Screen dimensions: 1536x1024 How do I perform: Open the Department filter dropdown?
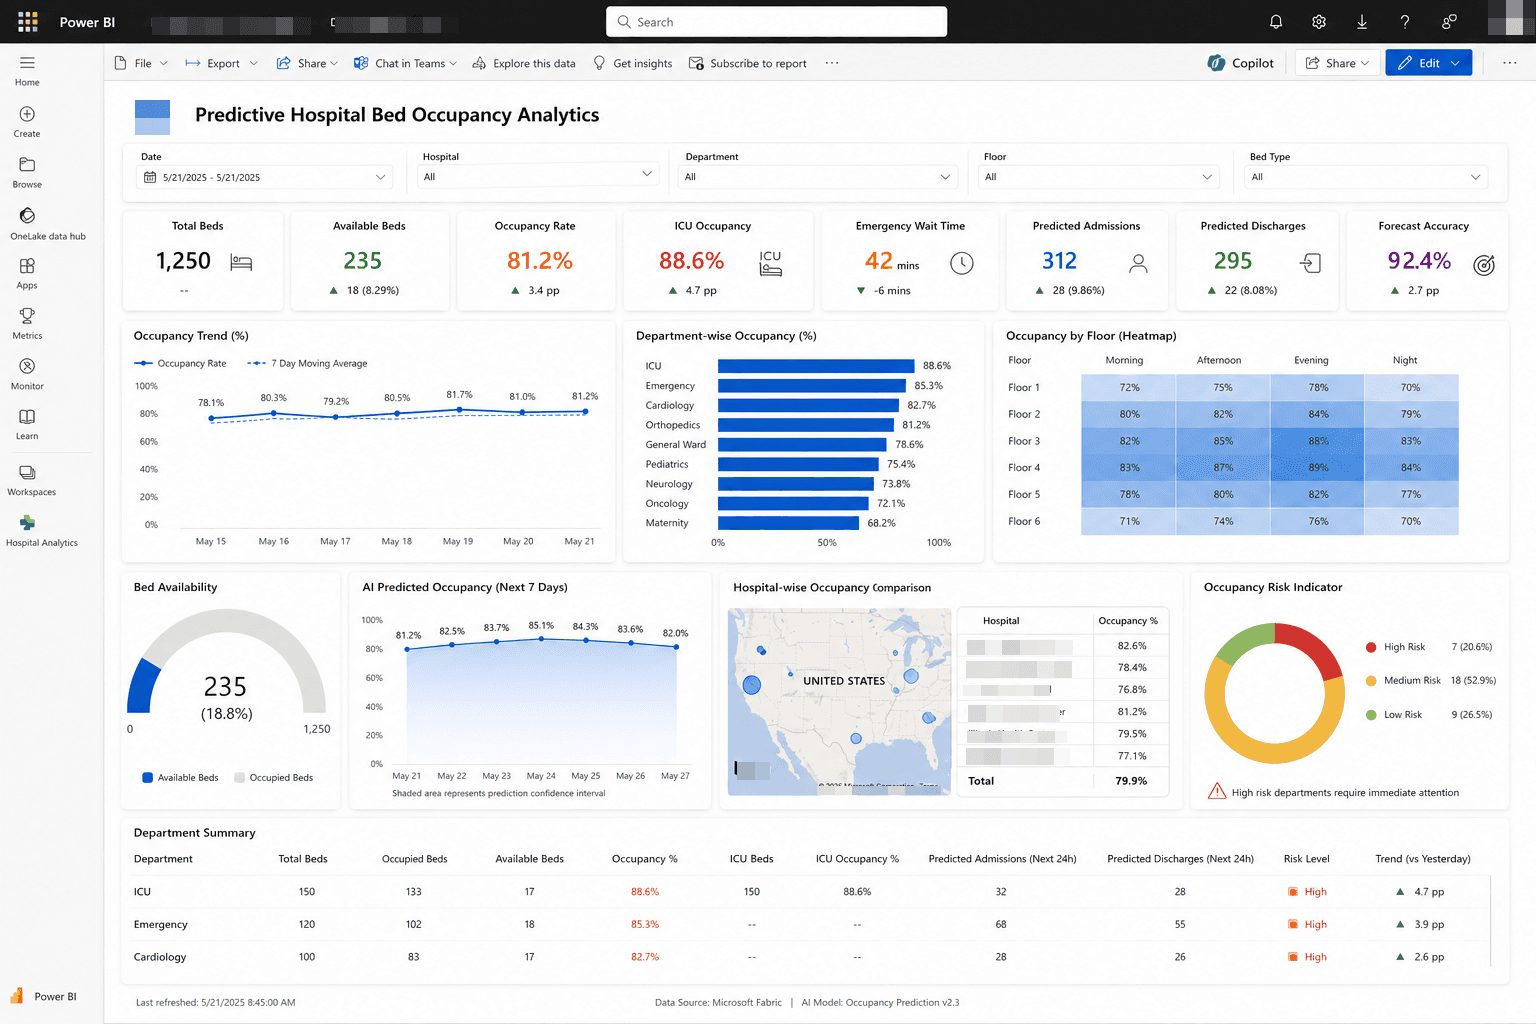[818, 177]
